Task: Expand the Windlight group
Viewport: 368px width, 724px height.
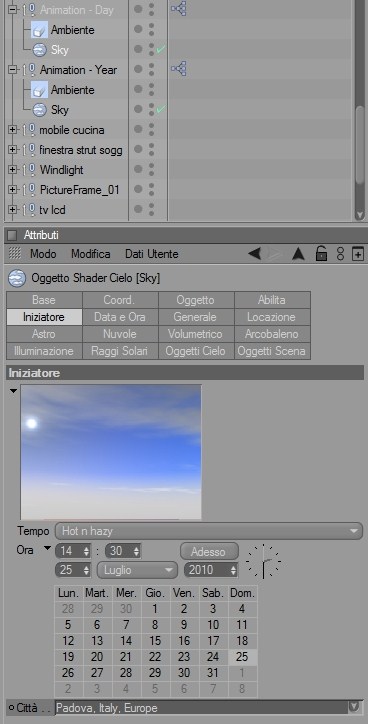Action: tap(12, 170)
